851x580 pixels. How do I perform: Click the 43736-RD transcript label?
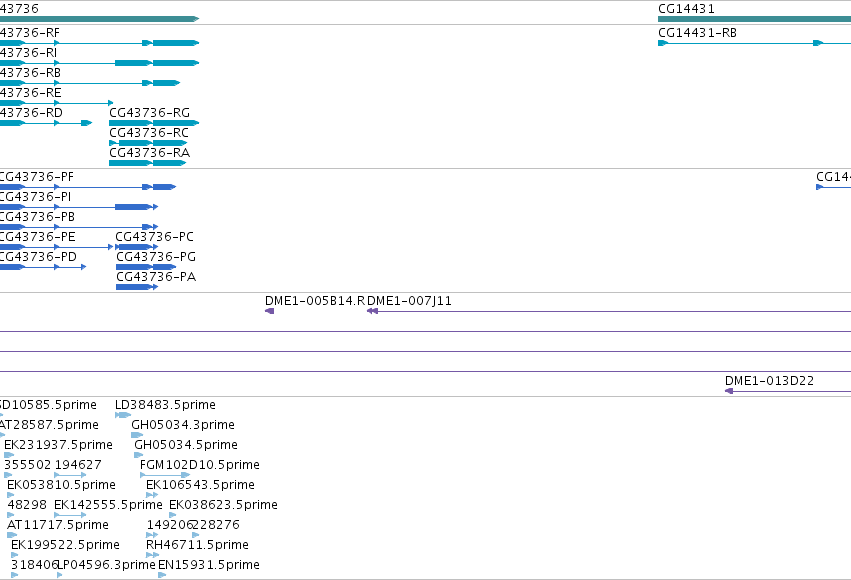[x=31, y=112]
